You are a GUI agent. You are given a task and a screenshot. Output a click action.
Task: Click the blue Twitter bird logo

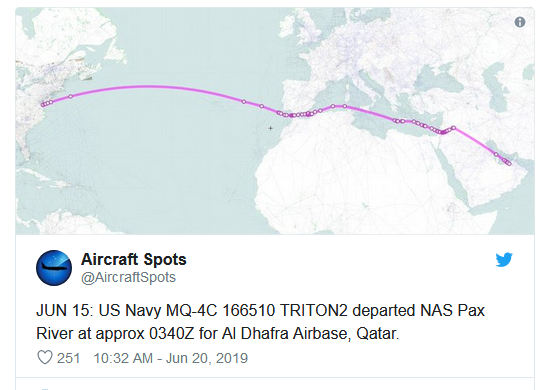504,259
